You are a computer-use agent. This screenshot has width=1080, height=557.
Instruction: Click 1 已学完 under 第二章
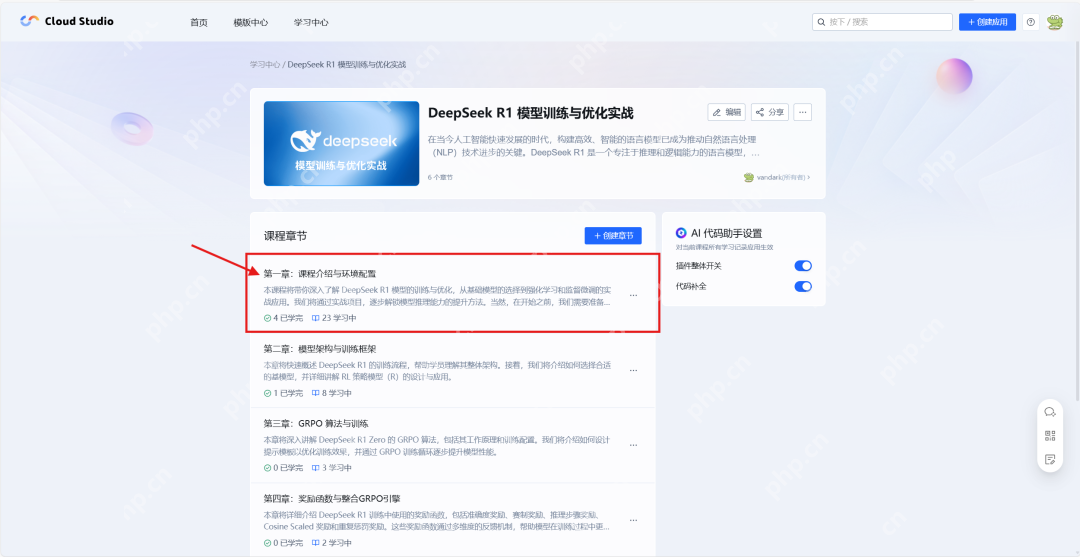[x=283, y=393]
